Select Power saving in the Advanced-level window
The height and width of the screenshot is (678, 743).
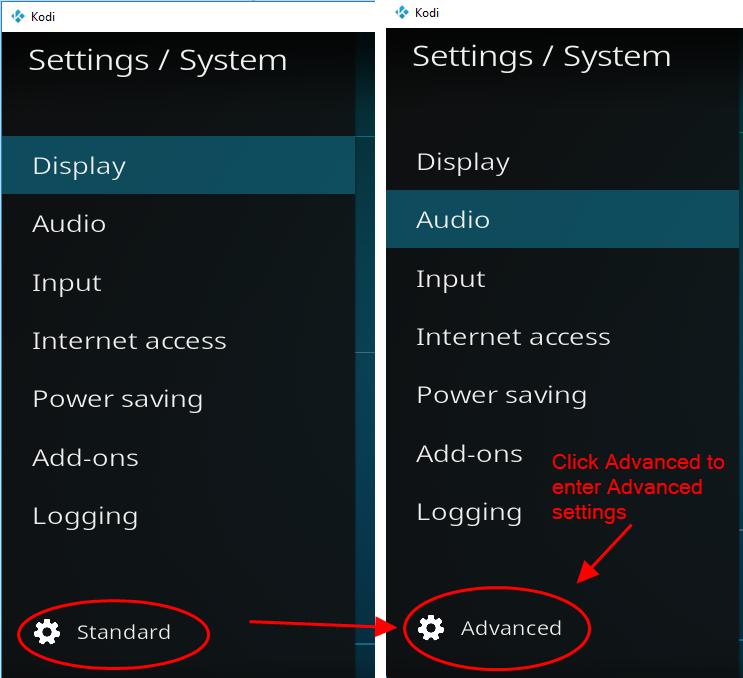501,395
